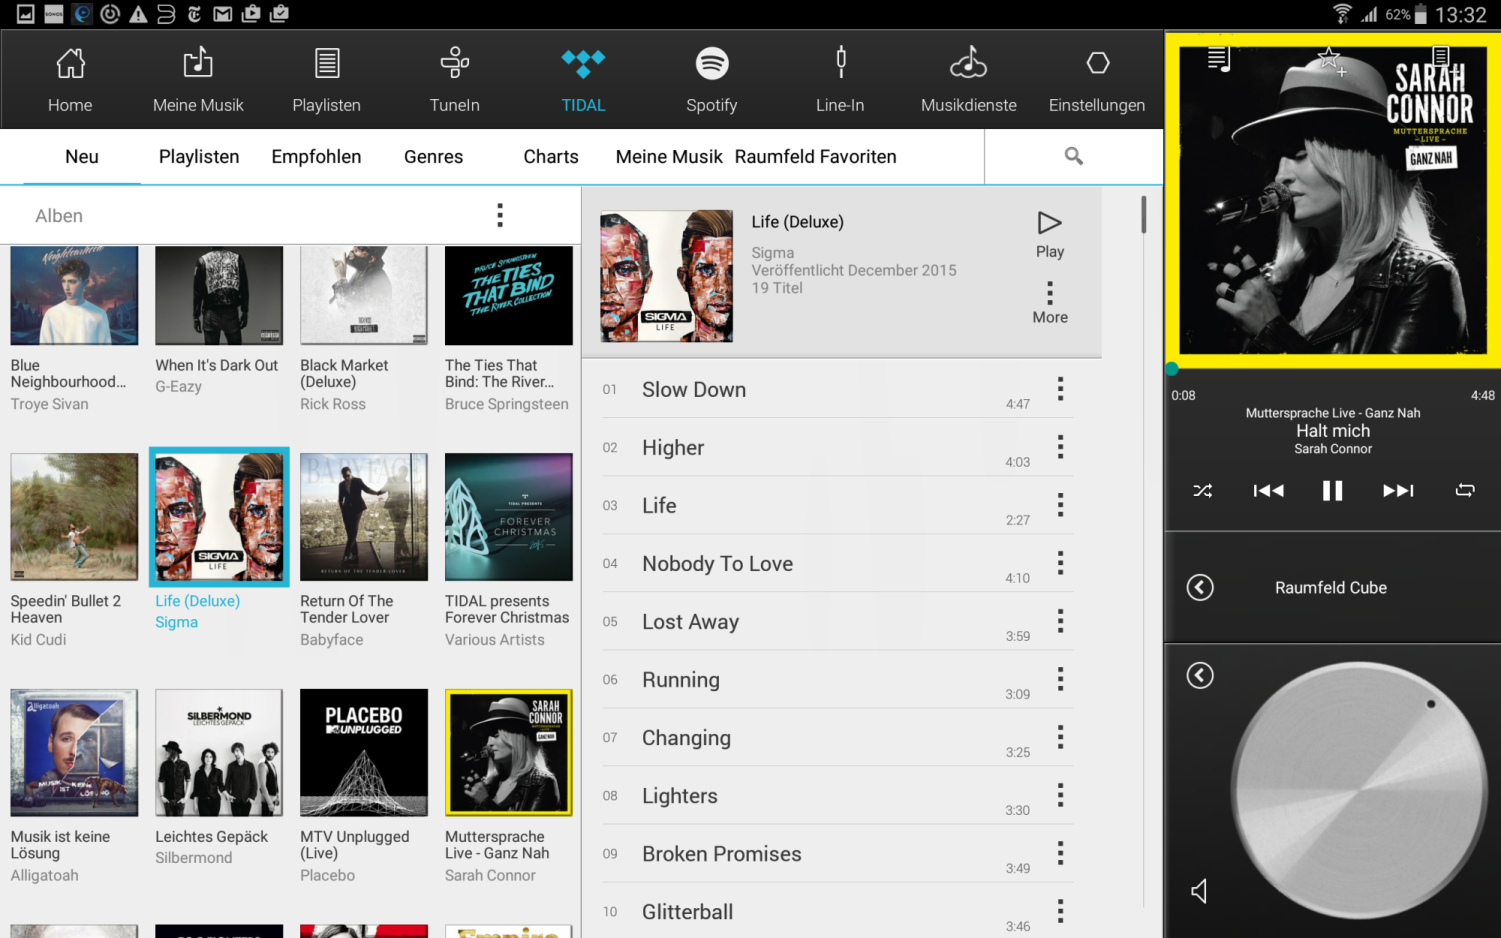The height and width of the screenshot is (938, 1501).
Task: Show the play queue list icon
Action: coord(1218,59)
